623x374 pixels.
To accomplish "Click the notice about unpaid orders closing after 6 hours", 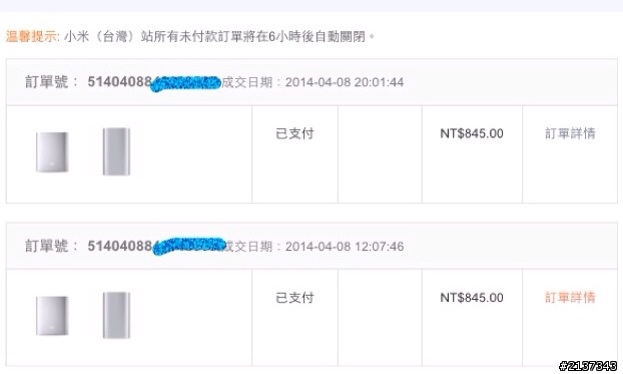I will point(219,37).
